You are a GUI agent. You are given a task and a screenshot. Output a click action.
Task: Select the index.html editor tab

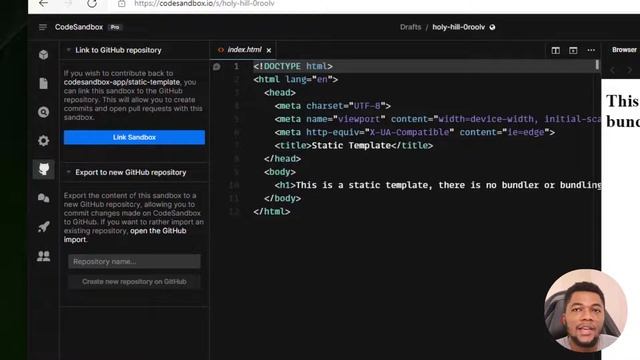click(244, 50)
